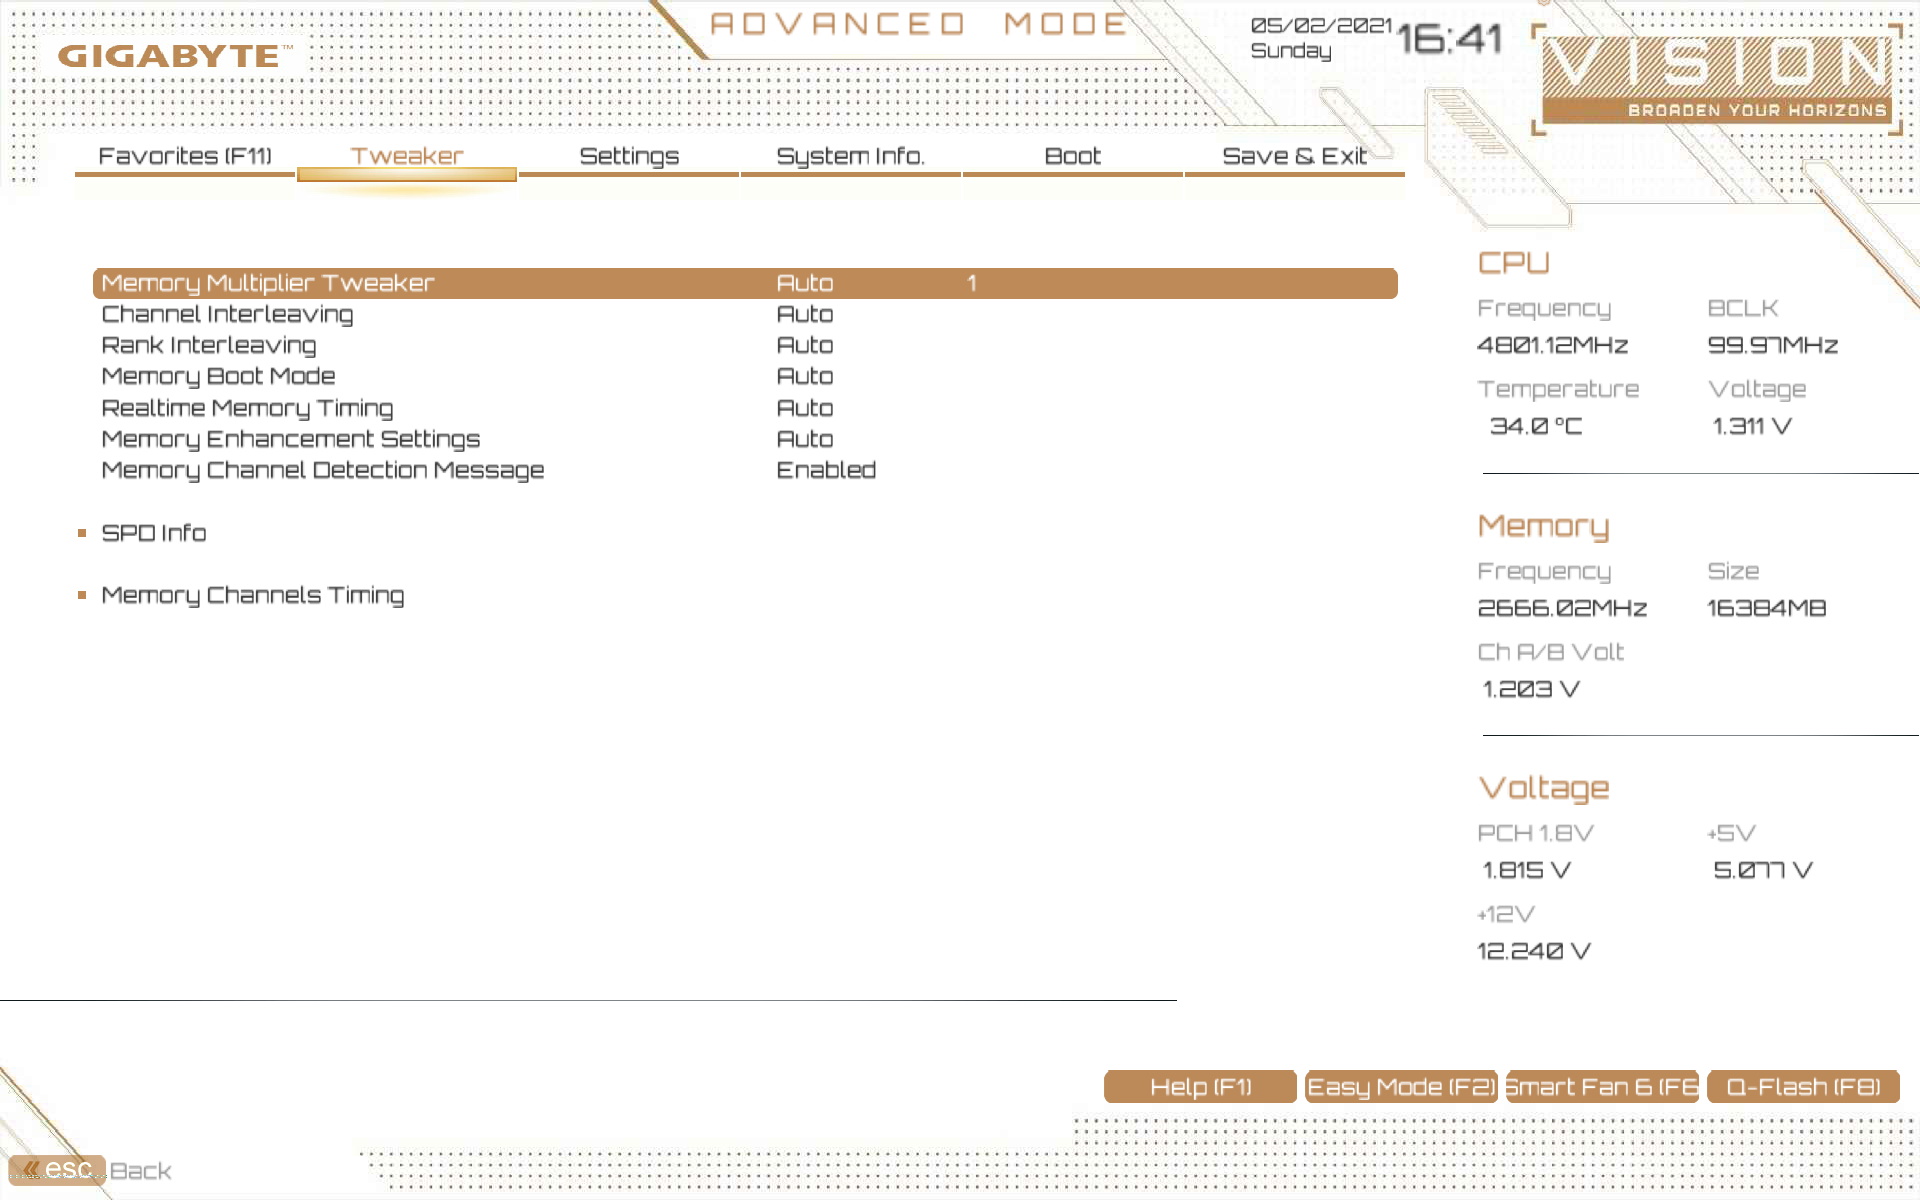Click the bullet beside Memory Channels Timing
The height and width of the screenshot is (1200, 1920).
(x=83, y=595)
